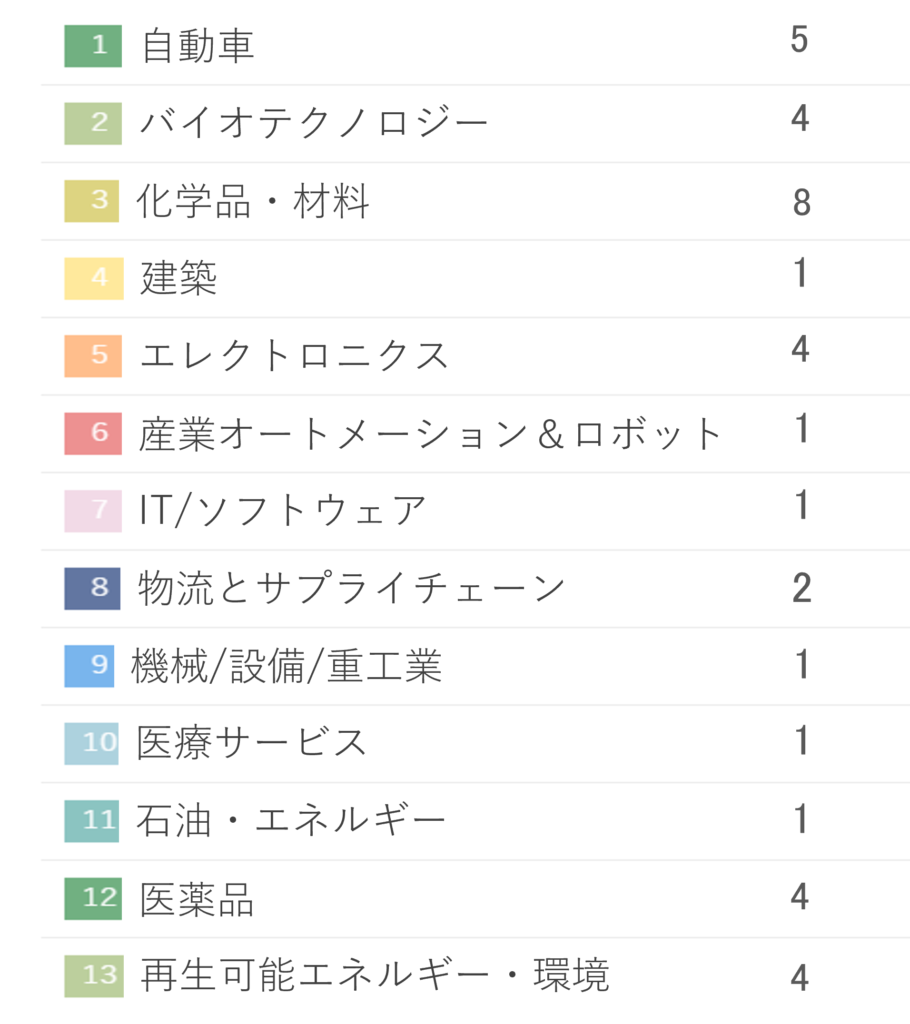This screenshot has height=1024, width=910.
Task: Click the yellow number 3 badge
Action: pyautogui.click(x=91, y=201)
